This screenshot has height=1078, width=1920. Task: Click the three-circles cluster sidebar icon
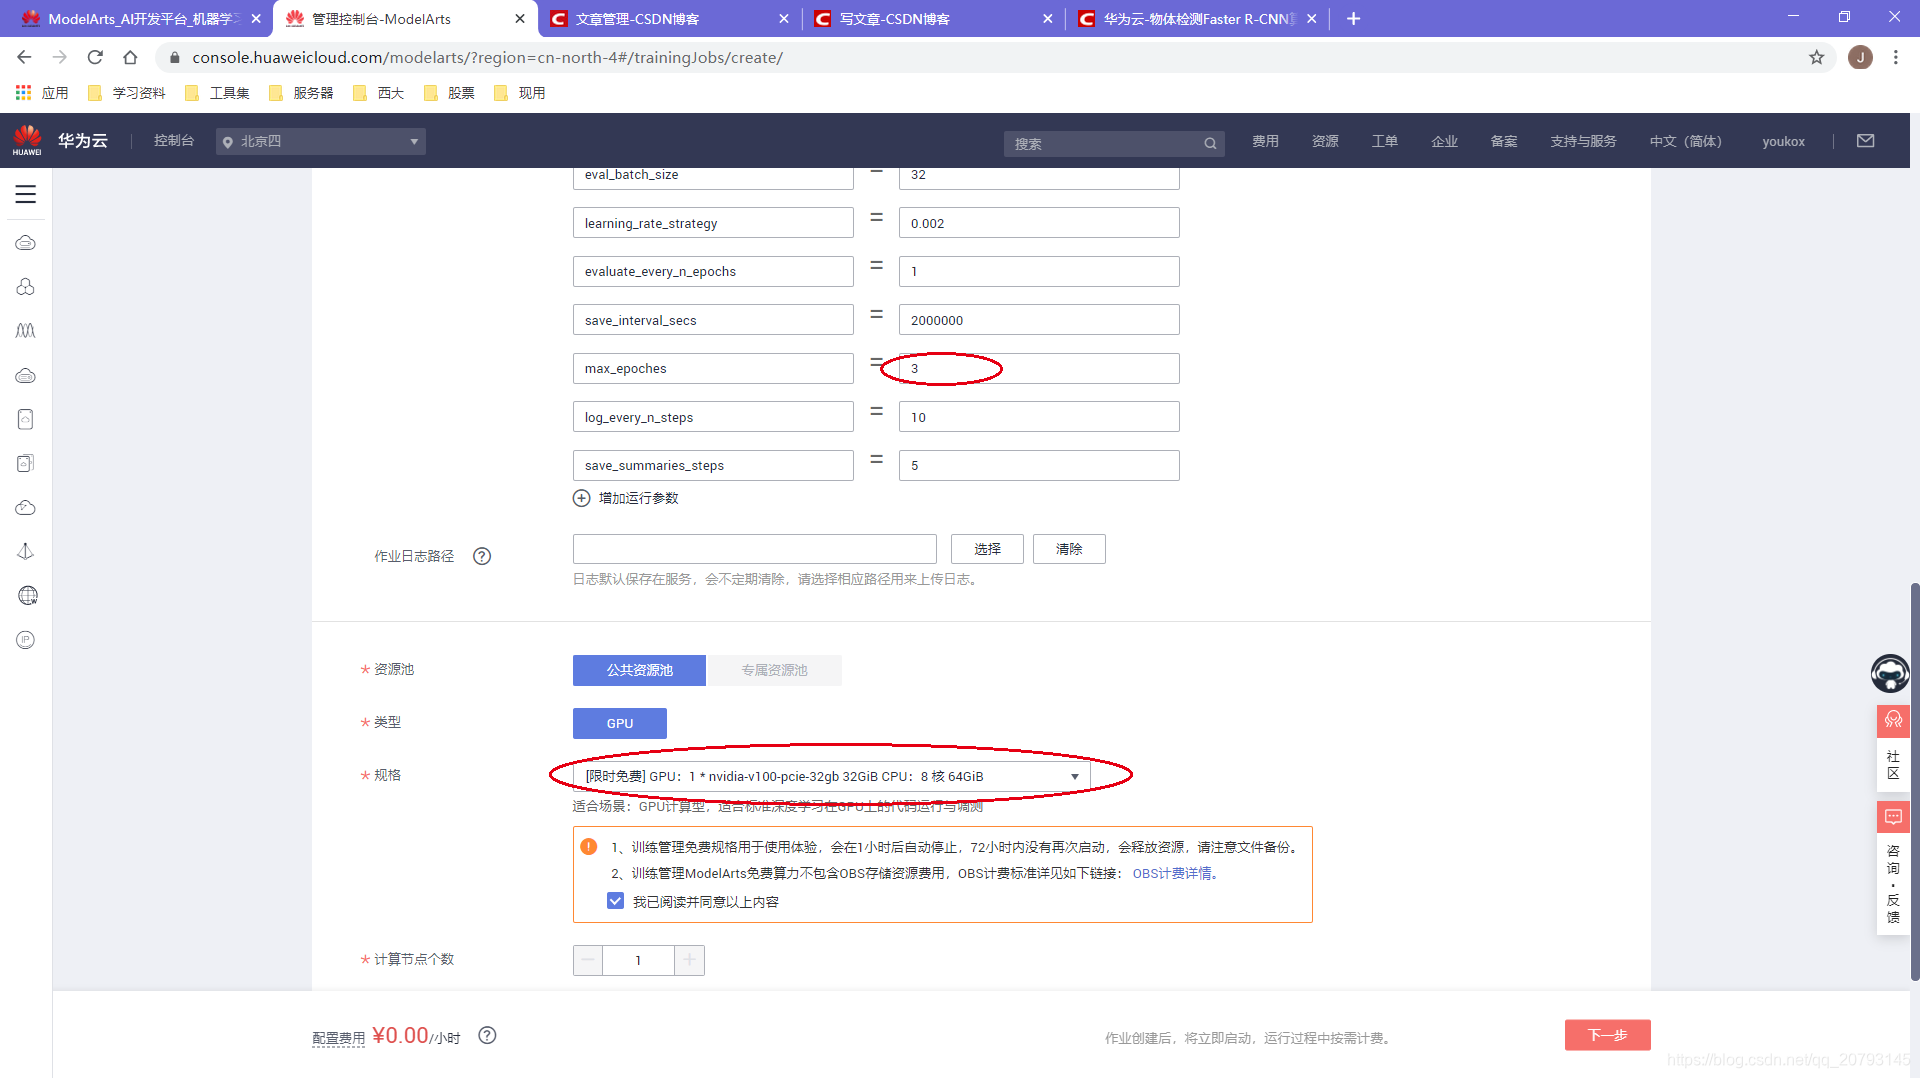[x=26, y=287]
